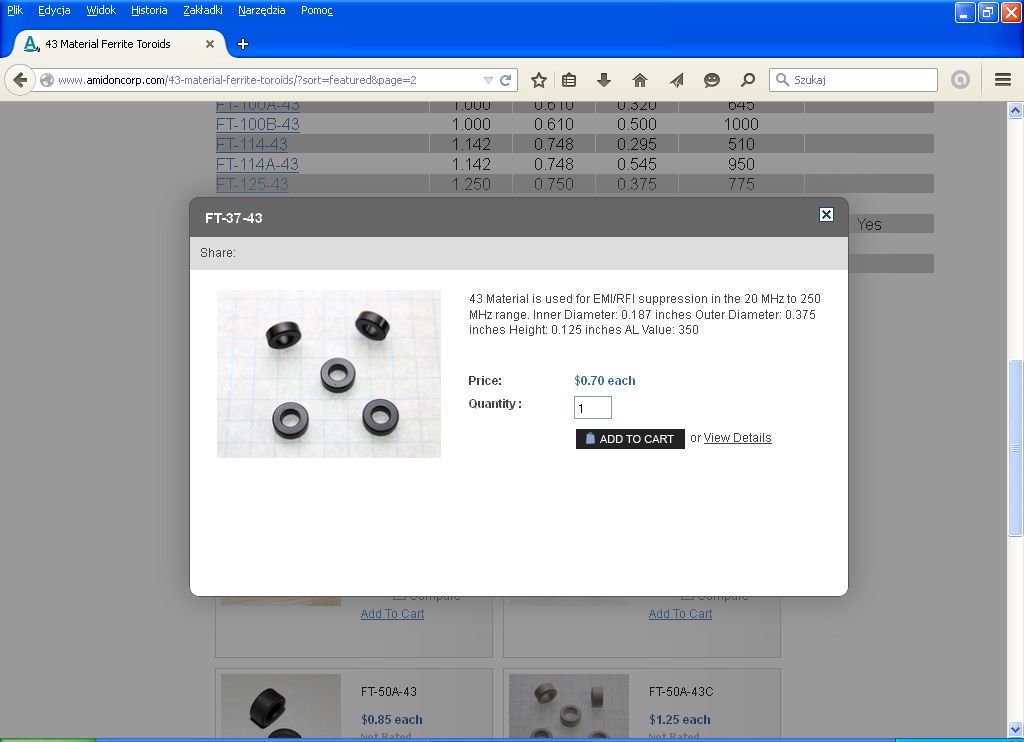Open a new tab with plus button
The height and width of the screenshot is (742, 1024).
pyautogui.click(x=243, y=44)
